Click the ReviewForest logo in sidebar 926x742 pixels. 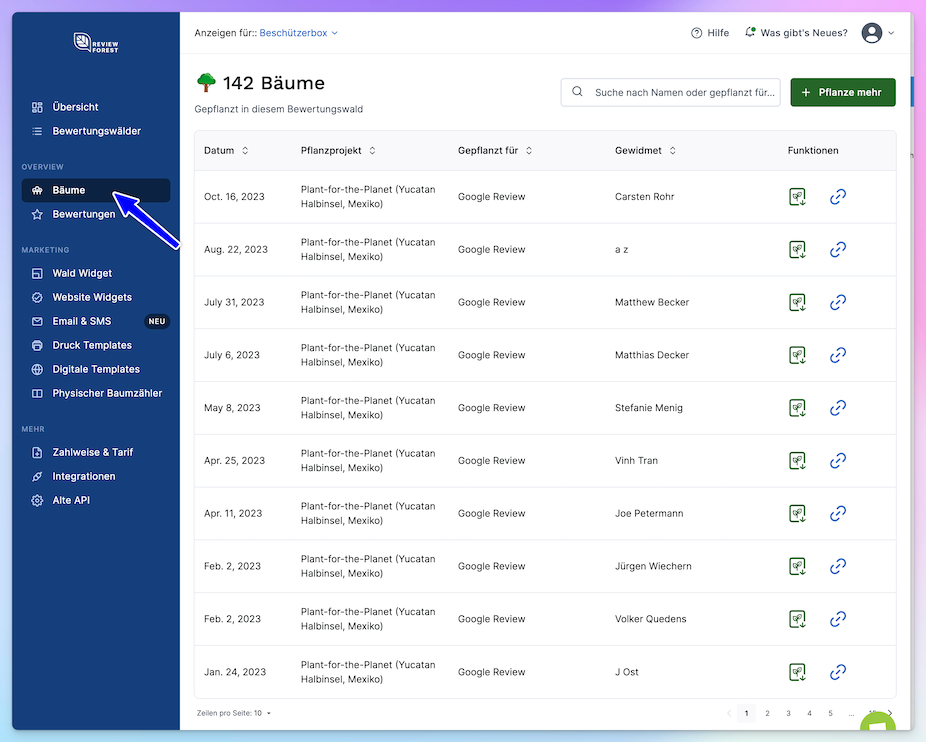pos(96,42)
